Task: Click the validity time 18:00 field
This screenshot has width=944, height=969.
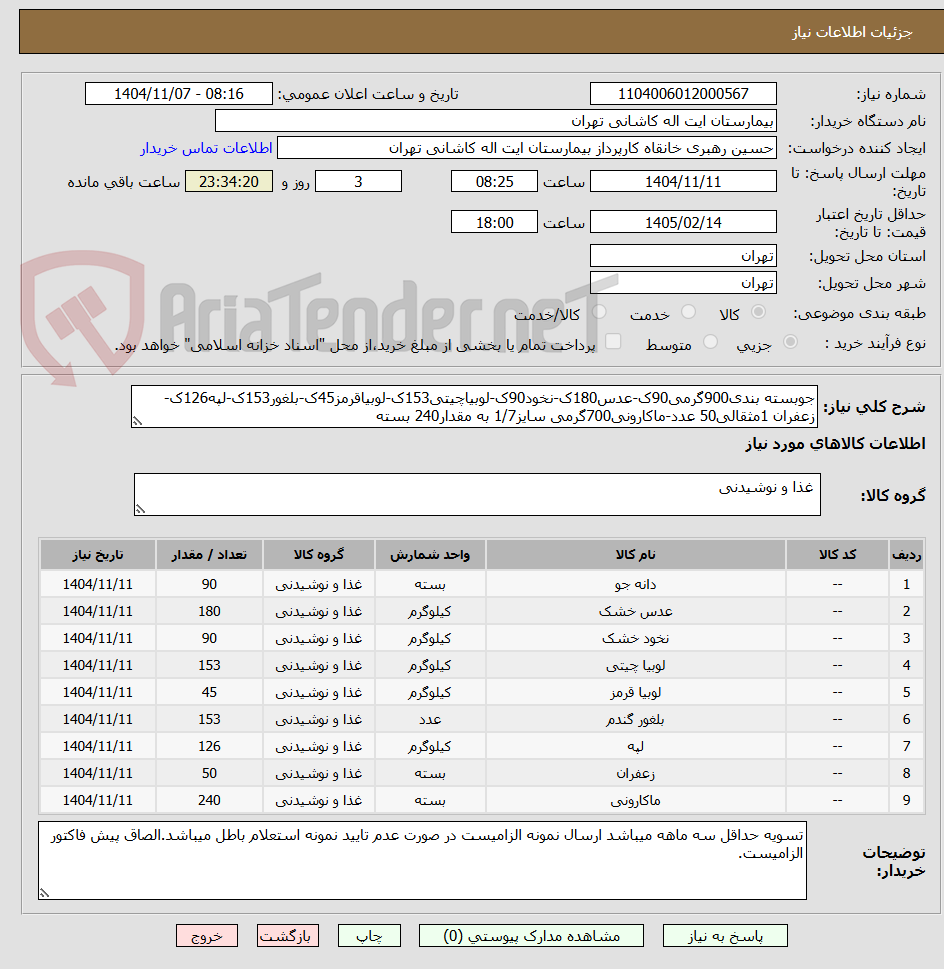Action: 494,222
